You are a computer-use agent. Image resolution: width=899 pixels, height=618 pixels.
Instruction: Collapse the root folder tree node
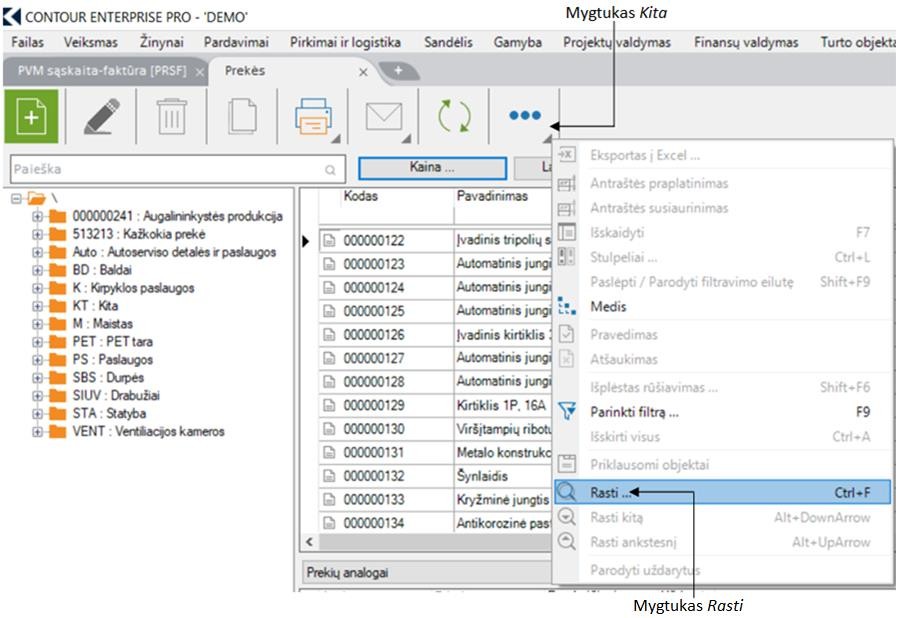(16, 199)
